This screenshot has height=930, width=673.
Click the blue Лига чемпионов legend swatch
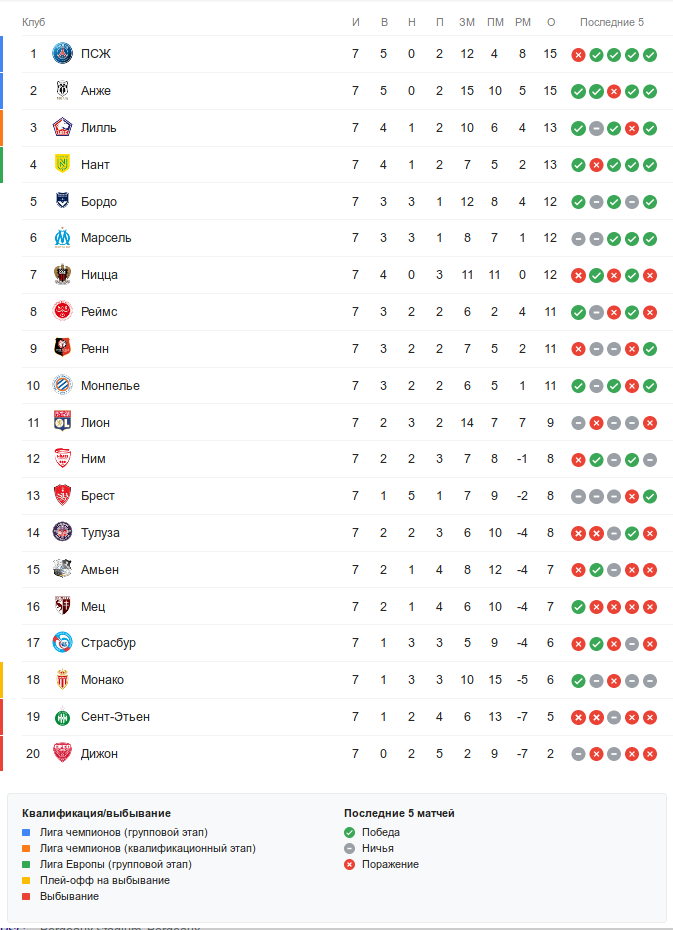click(27, 832)
